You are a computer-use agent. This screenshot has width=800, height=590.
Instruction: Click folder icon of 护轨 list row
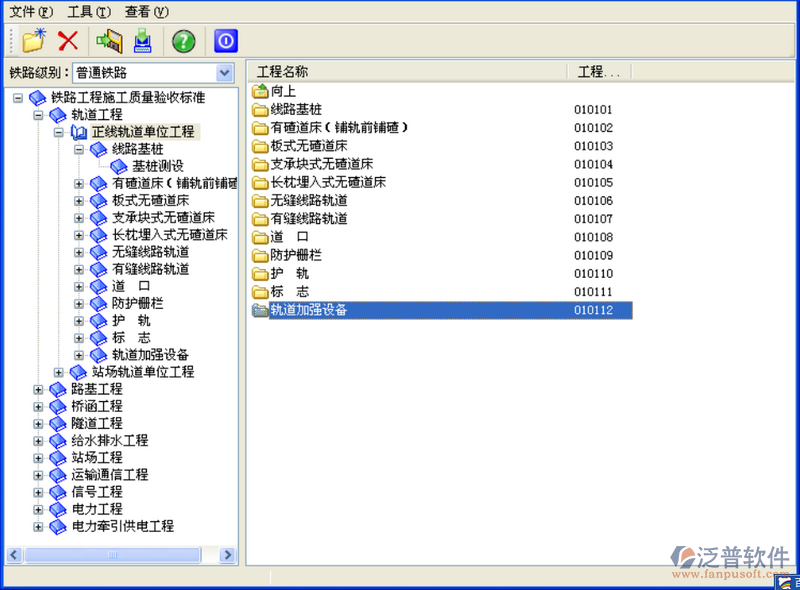click(260, 274)
